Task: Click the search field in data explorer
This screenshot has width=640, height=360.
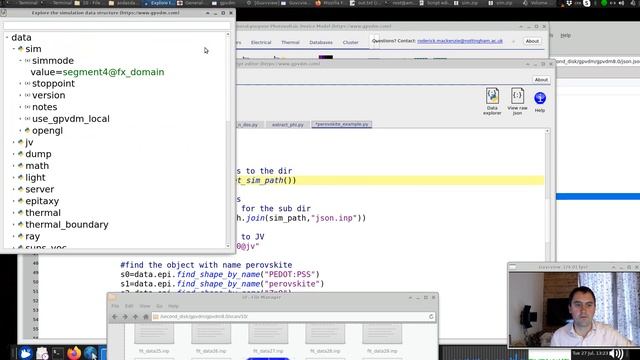Action: pyautogui.click(x=117, y=25)
